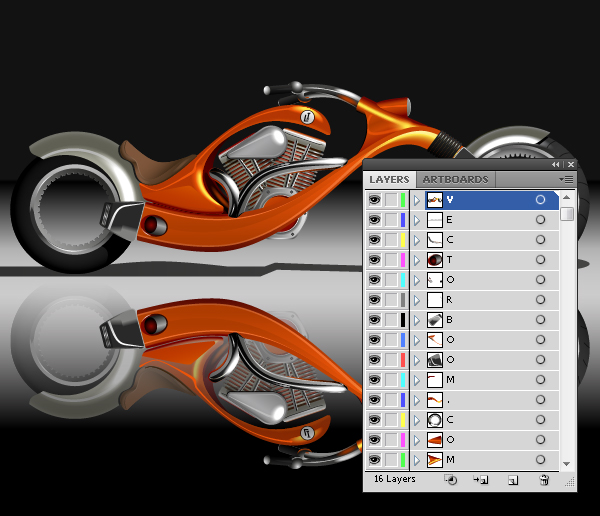The image size is (600, 516).
Task: Hide layer V using eye icon
Action: pyautogui.click(x=374, y=199)
